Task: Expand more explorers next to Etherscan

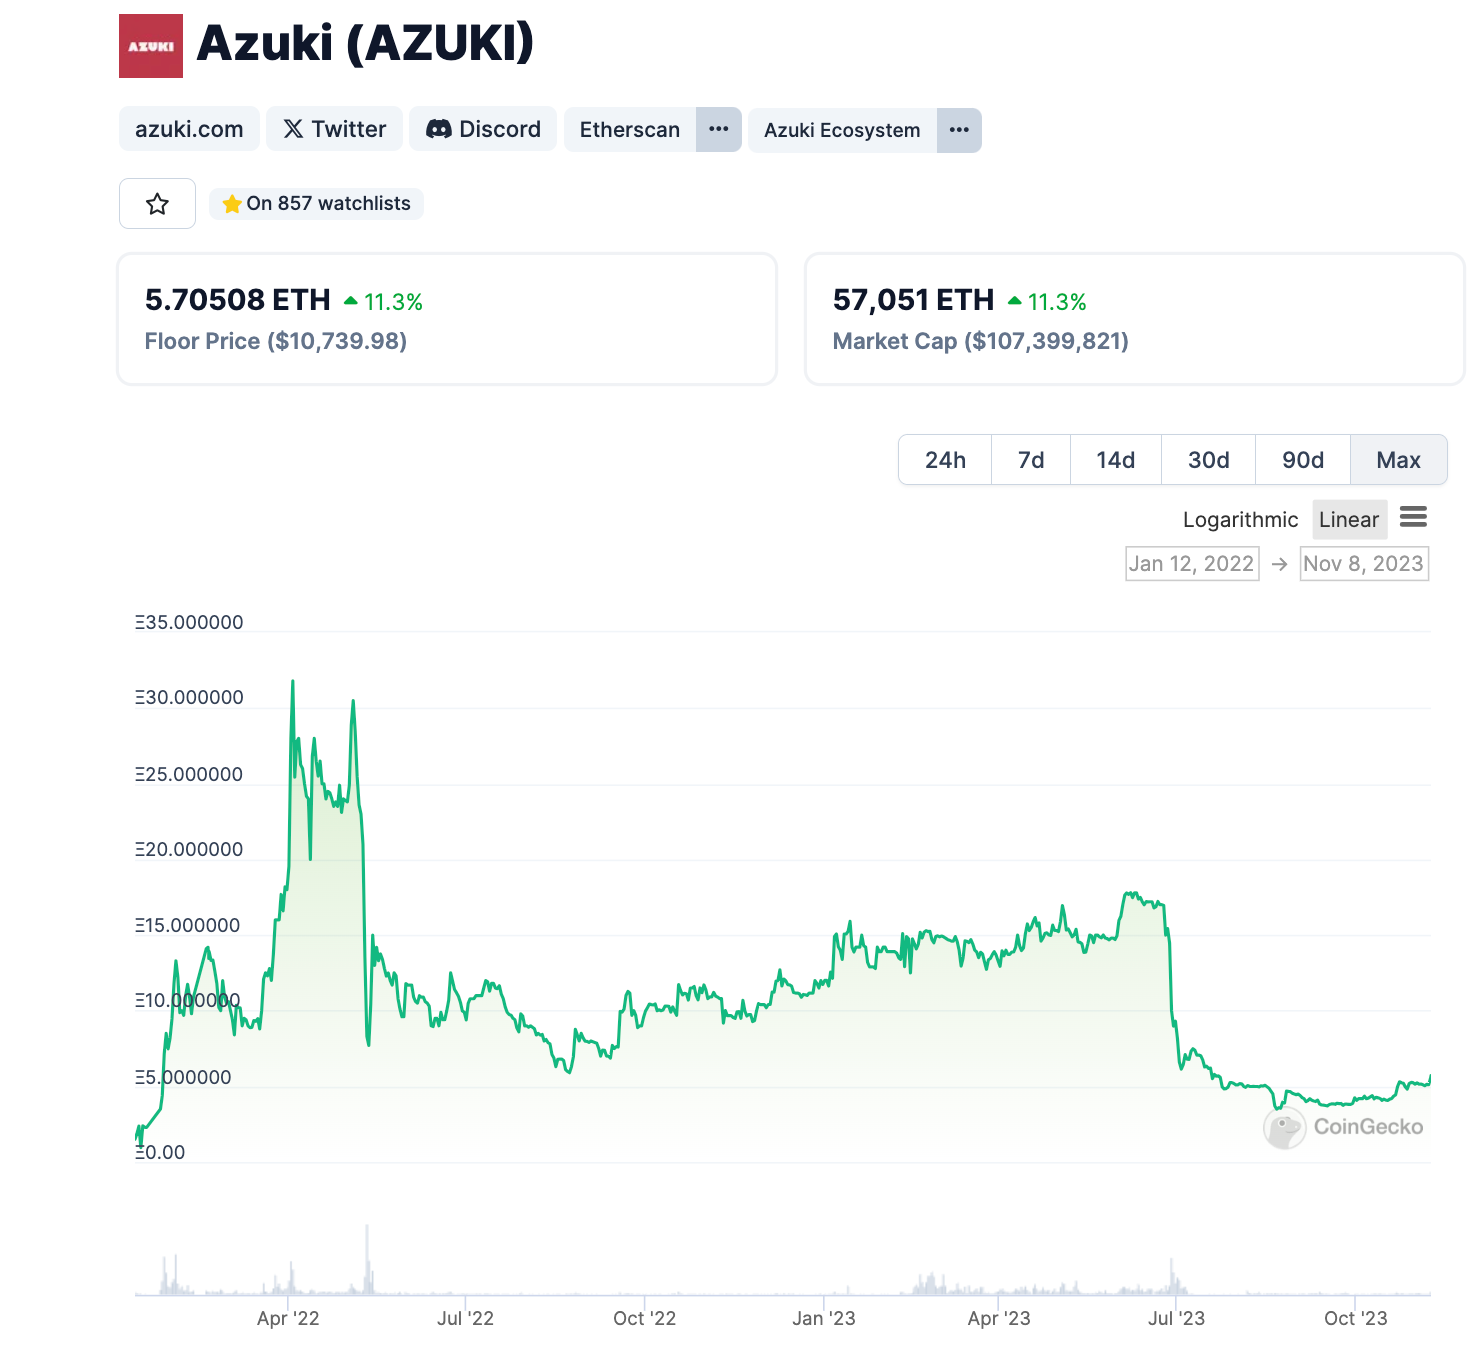Action: tap(718, 130)
